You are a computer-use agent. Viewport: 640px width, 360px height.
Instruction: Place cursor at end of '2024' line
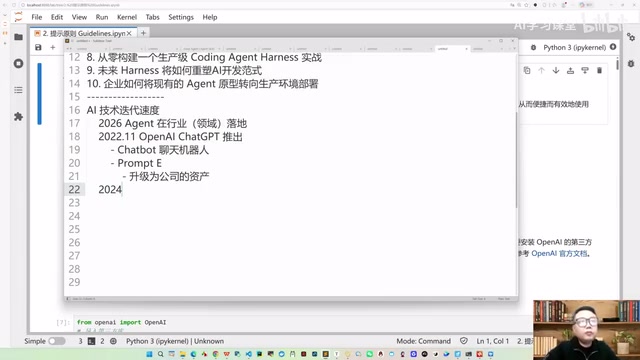pos(122,190)
